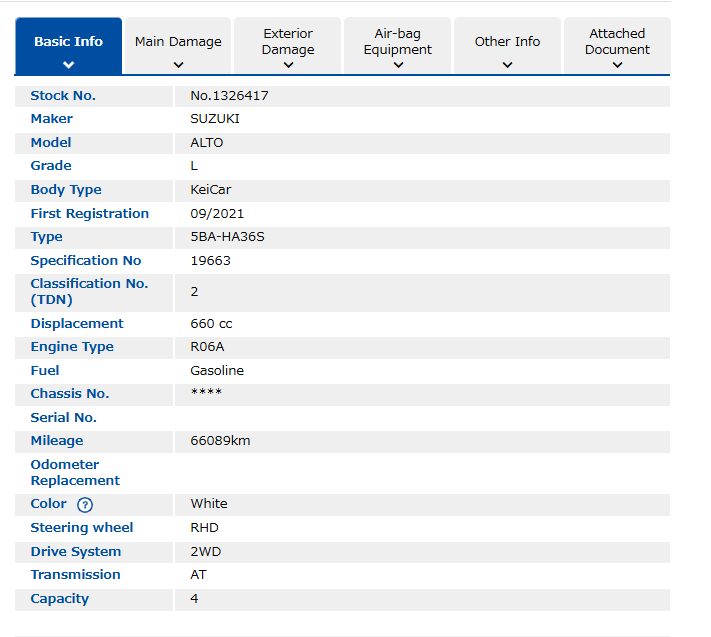Select the Basic Info tab label
The width and height of the screenshot is (711, 637).
(x=68, y=42)
